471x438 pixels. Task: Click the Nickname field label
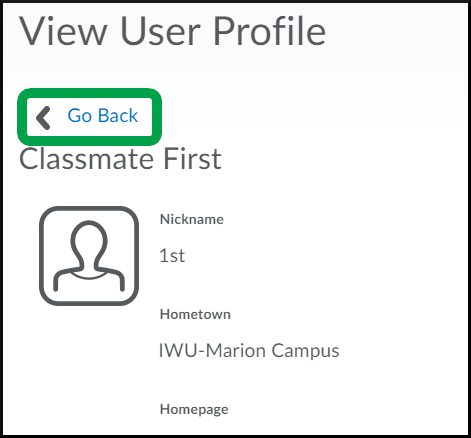point(192,219)
